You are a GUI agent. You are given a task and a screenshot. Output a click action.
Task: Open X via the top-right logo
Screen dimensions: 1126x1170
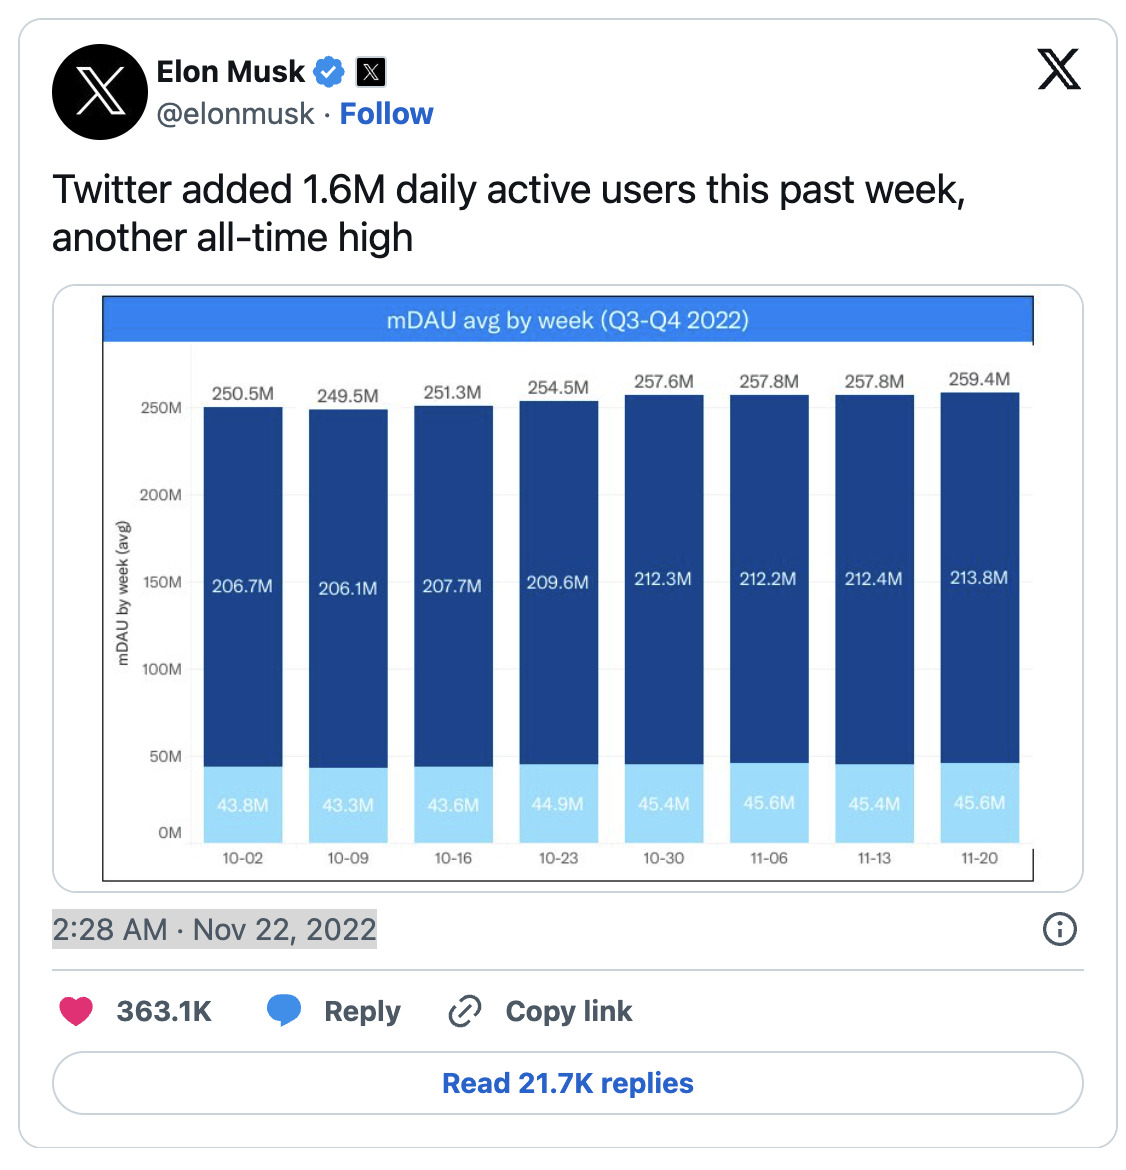(x=1059, y=69)
